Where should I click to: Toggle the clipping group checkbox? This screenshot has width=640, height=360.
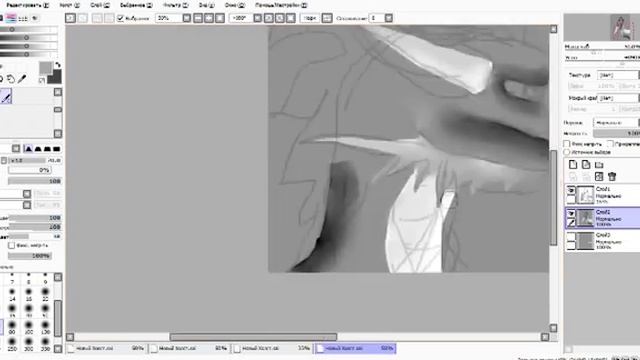[610, 144]
